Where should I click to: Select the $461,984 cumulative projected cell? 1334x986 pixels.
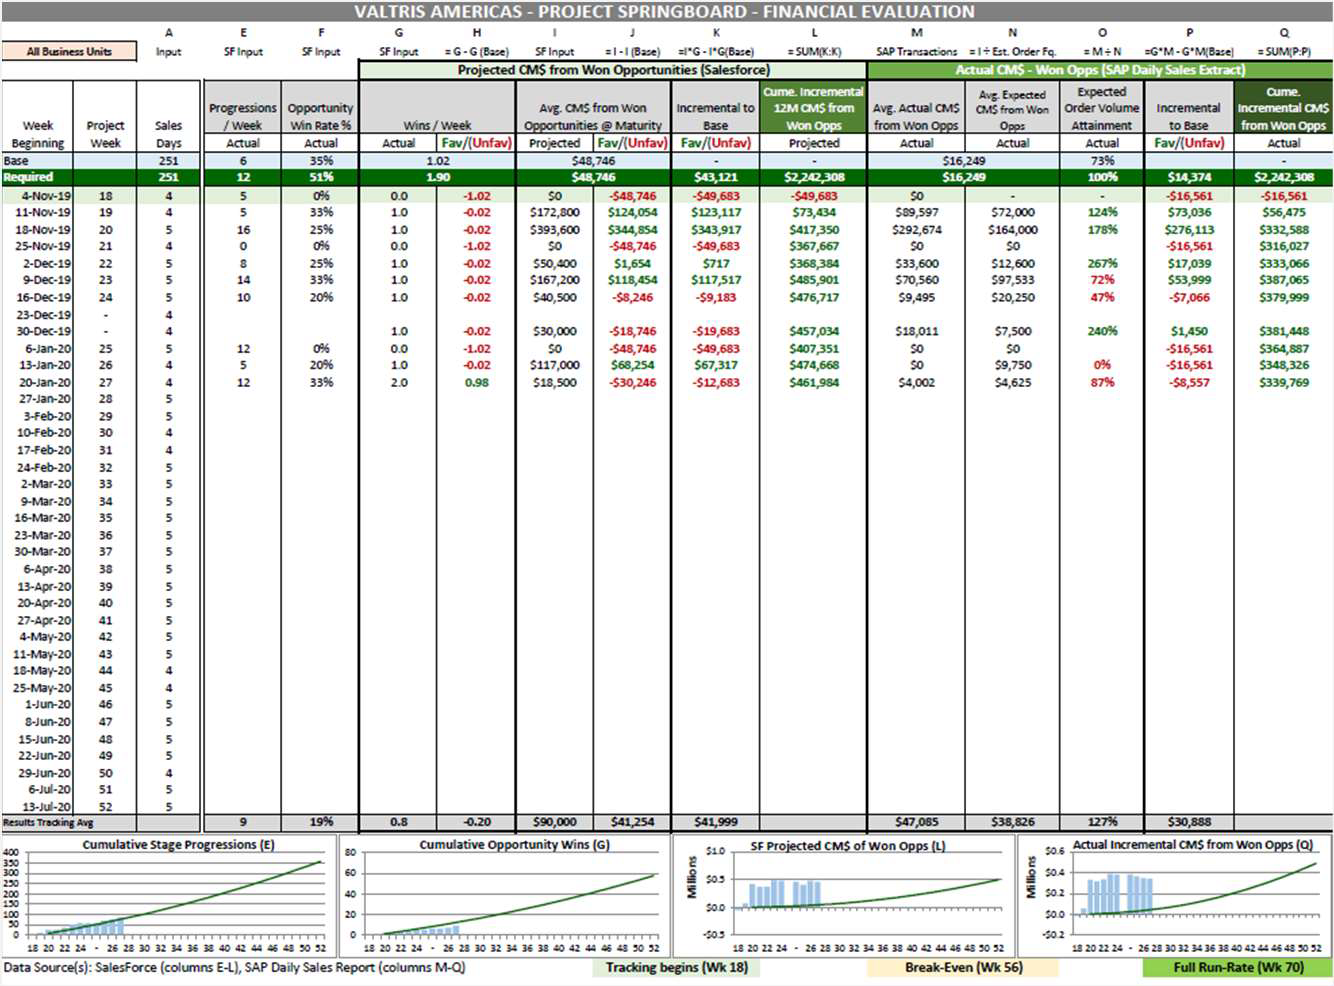tap(814, 382)
